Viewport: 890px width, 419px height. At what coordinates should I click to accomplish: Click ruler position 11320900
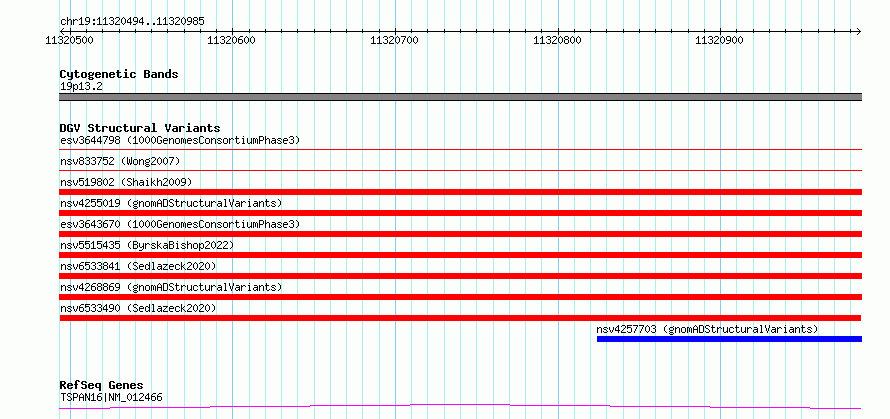720,40
